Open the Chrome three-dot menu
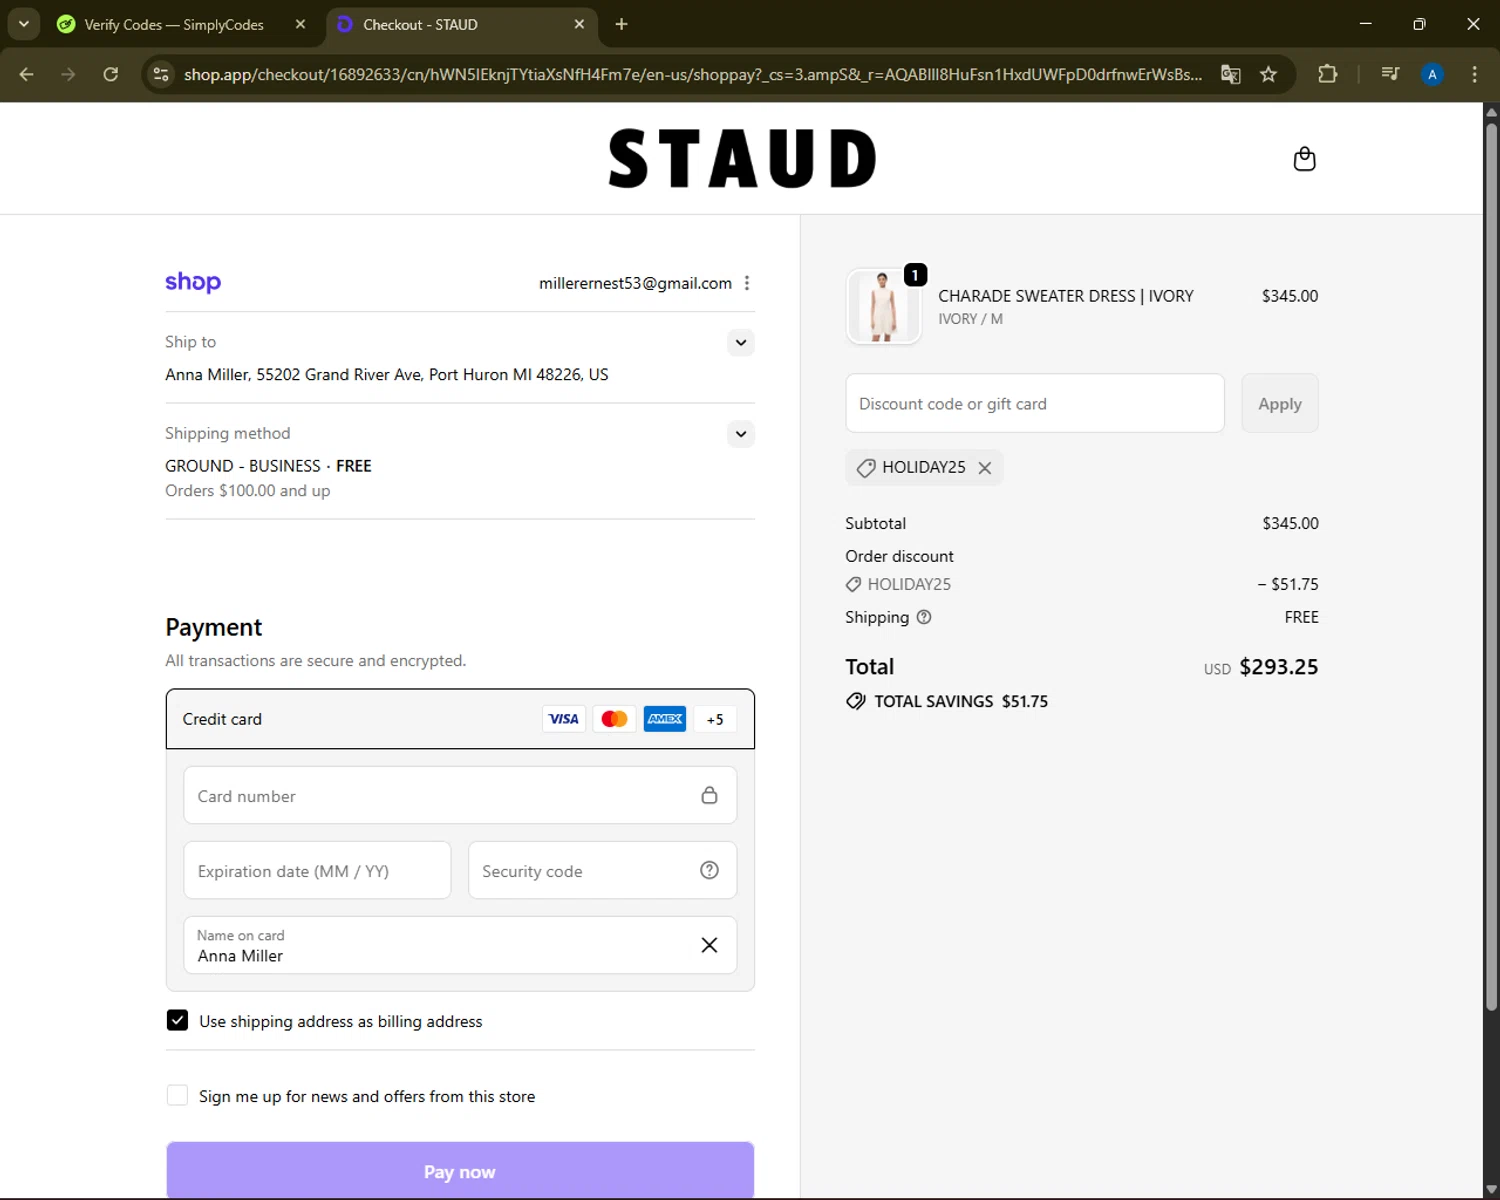 [1474, 74]
